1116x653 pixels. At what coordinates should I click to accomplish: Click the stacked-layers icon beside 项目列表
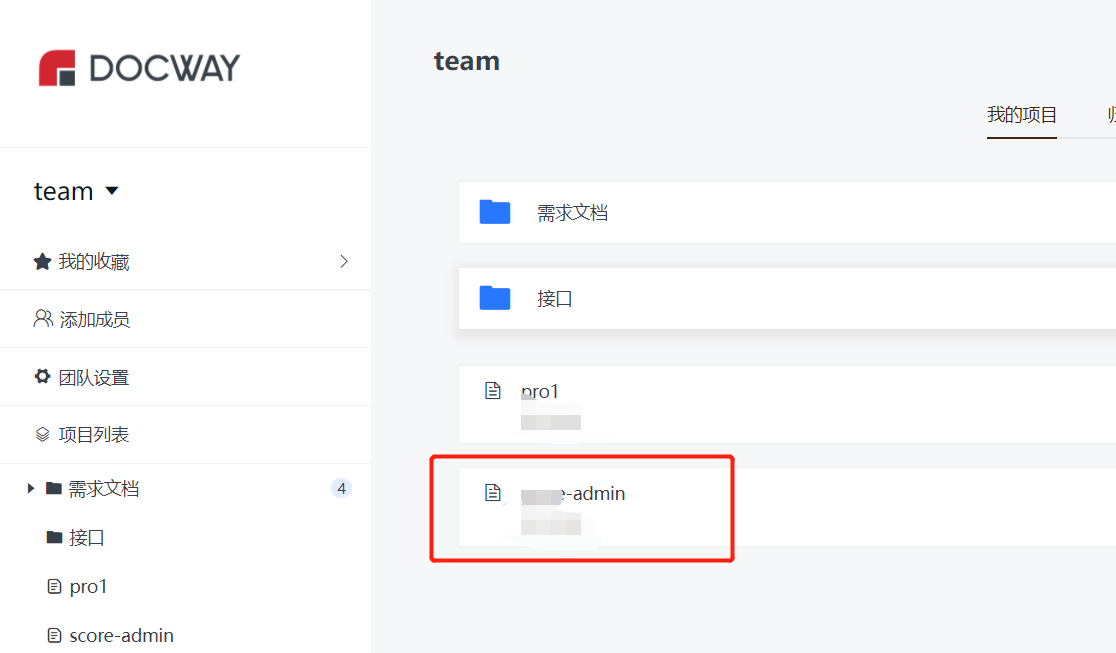pos(41,434)
